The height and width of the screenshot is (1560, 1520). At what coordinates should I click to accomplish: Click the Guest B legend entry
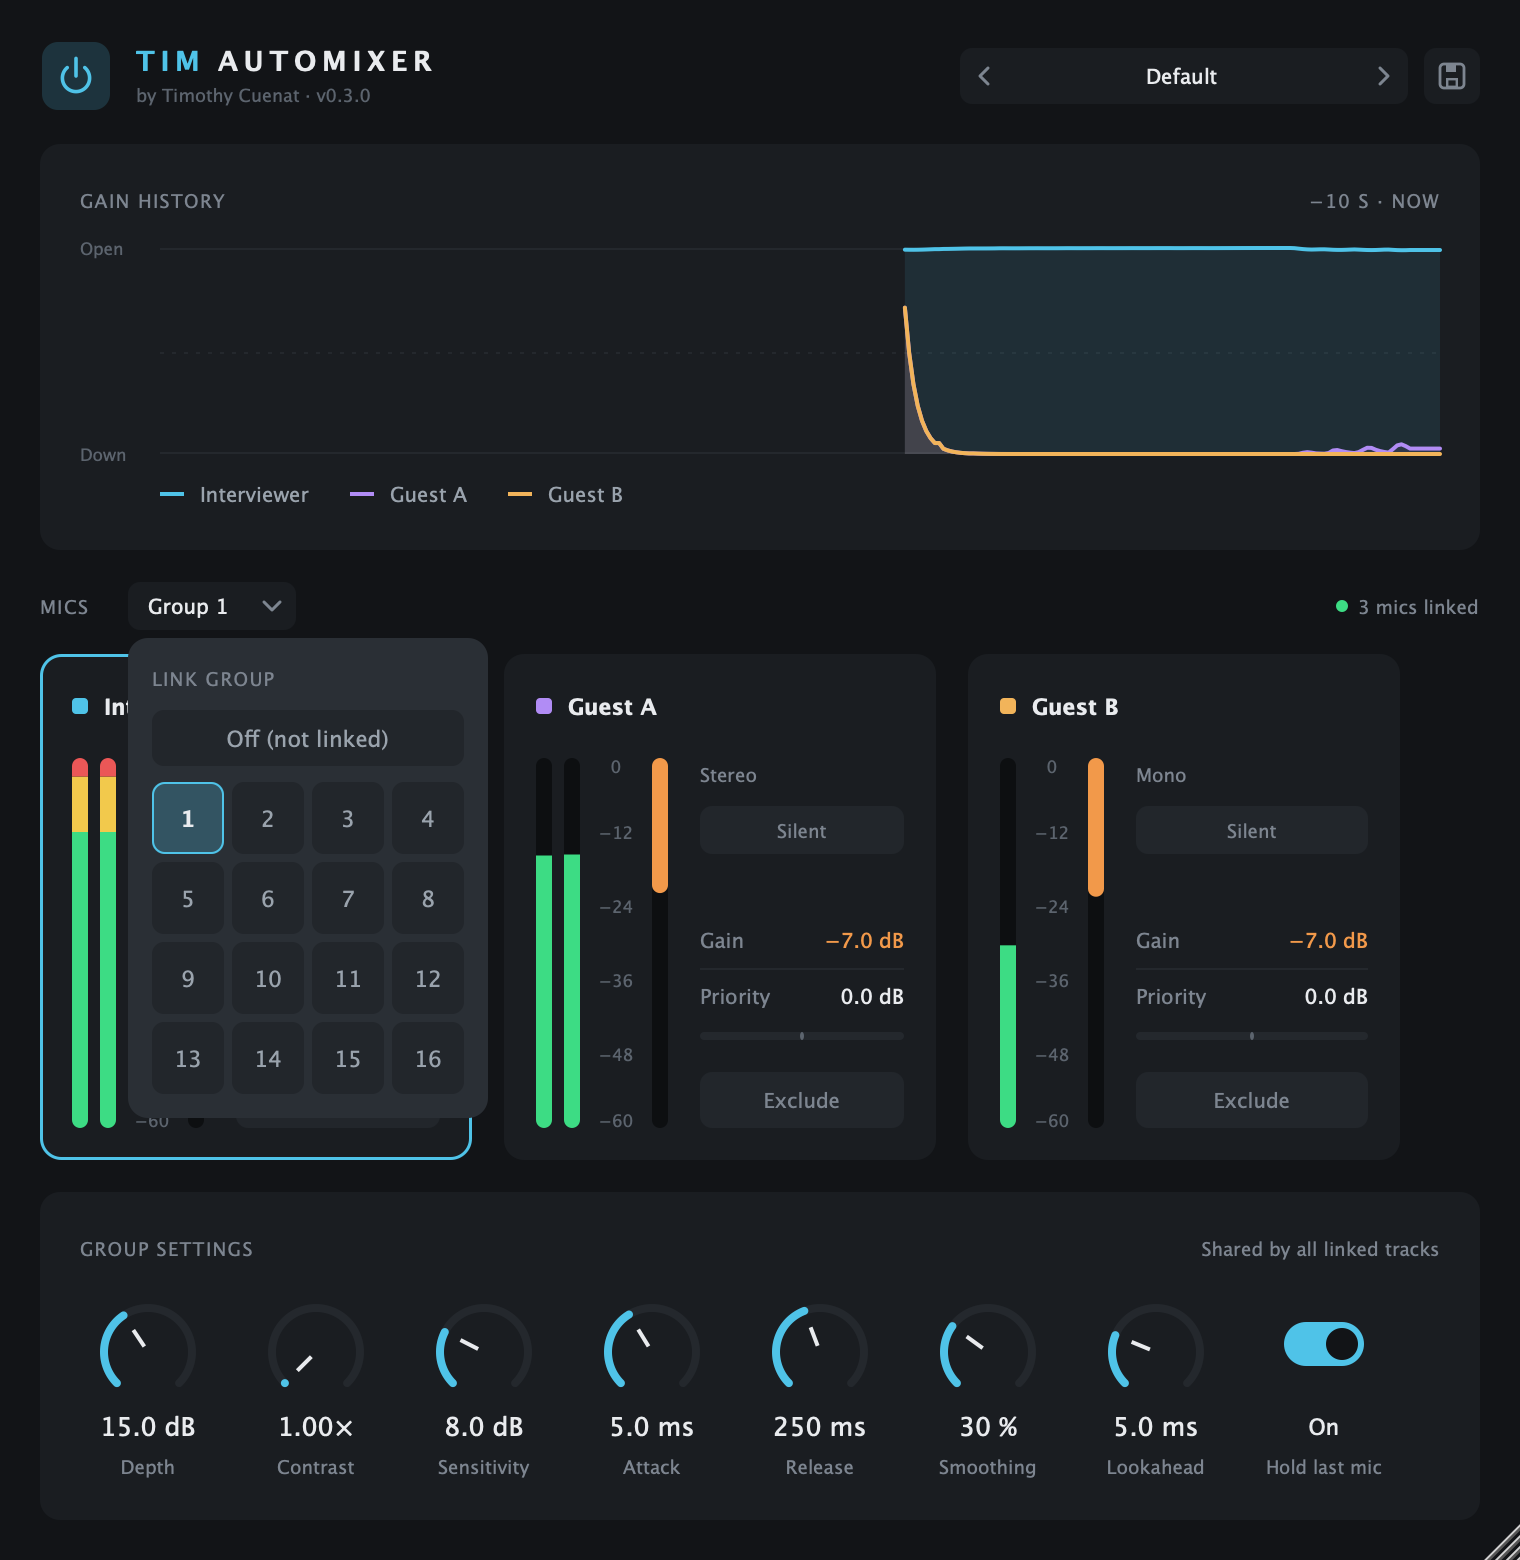(565, 494)
